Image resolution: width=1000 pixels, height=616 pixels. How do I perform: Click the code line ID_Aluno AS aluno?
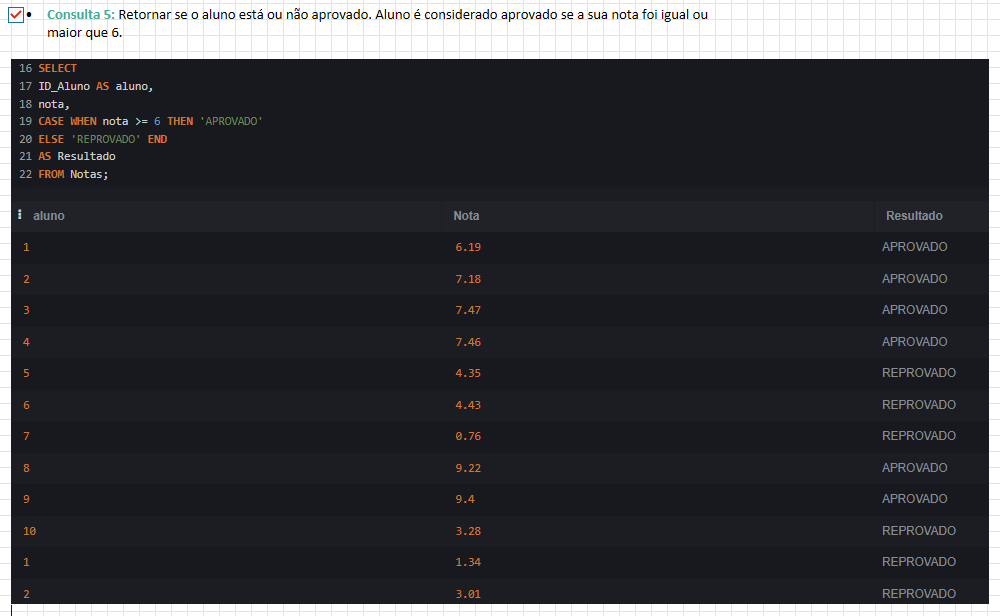[x=96, y=86]
